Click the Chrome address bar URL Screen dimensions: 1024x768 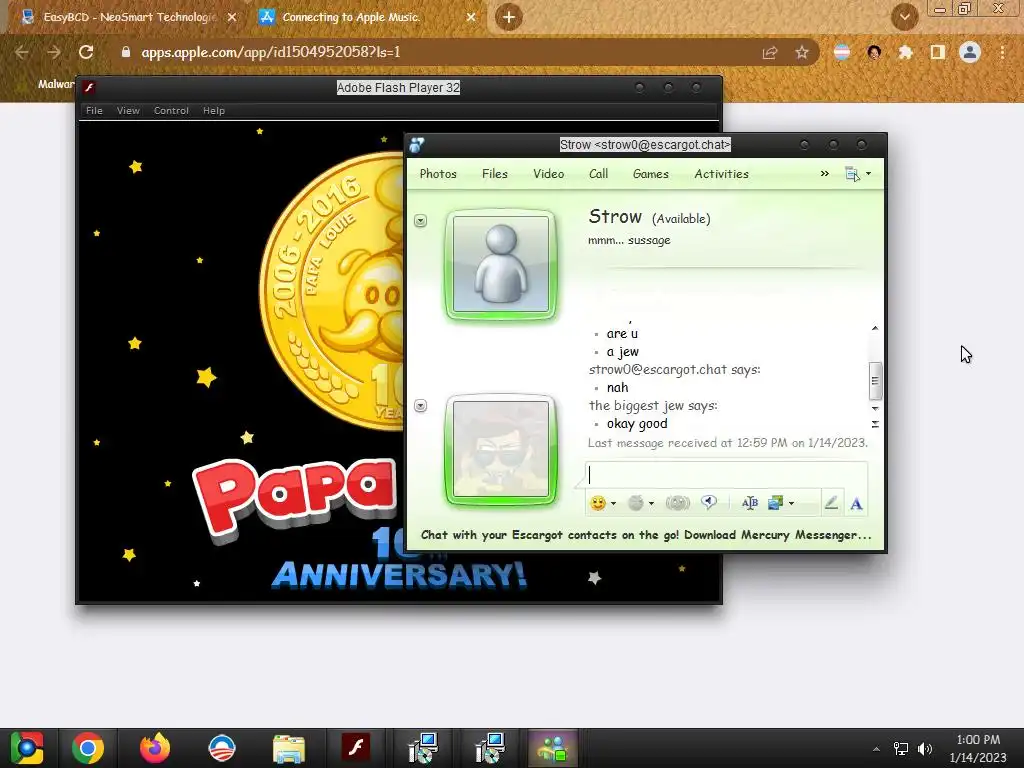(x=271, y=52)
